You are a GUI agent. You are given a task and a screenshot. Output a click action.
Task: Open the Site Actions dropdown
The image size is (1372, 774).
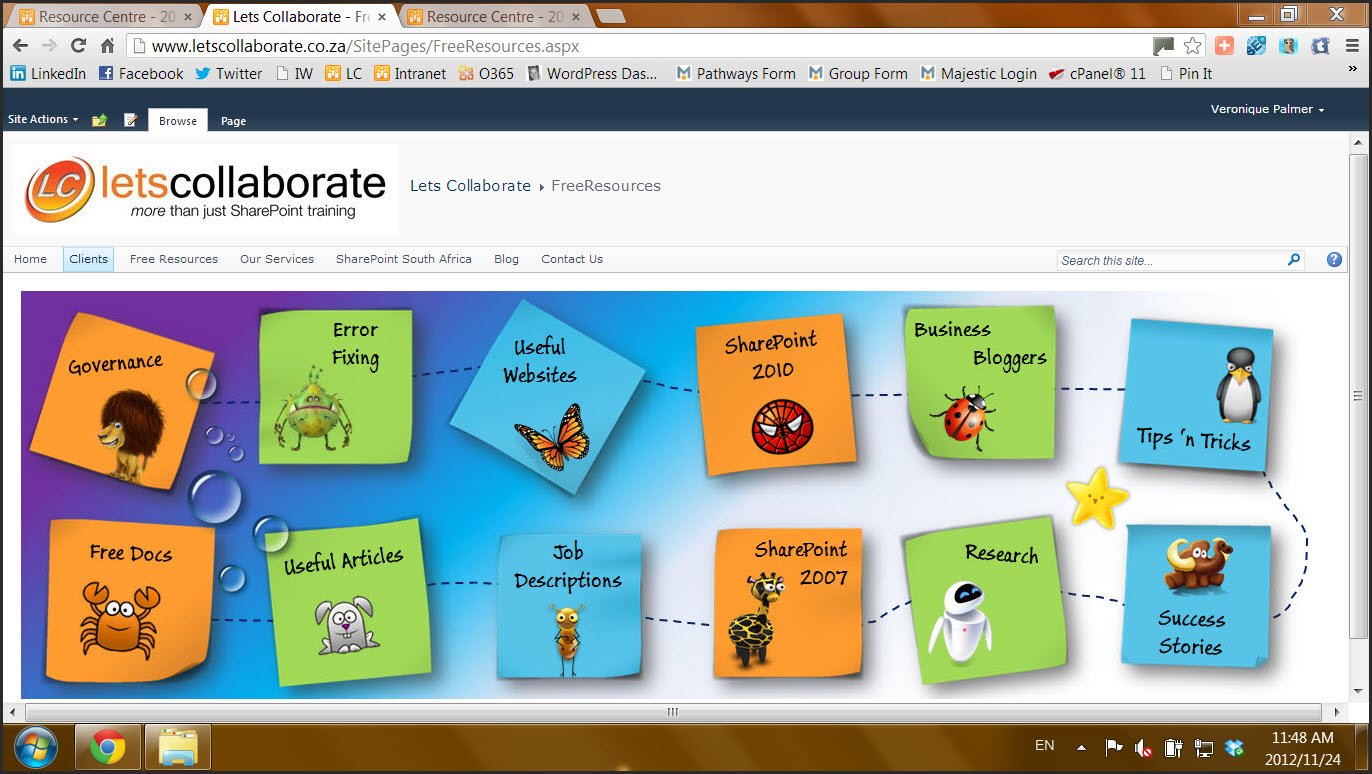43,119
